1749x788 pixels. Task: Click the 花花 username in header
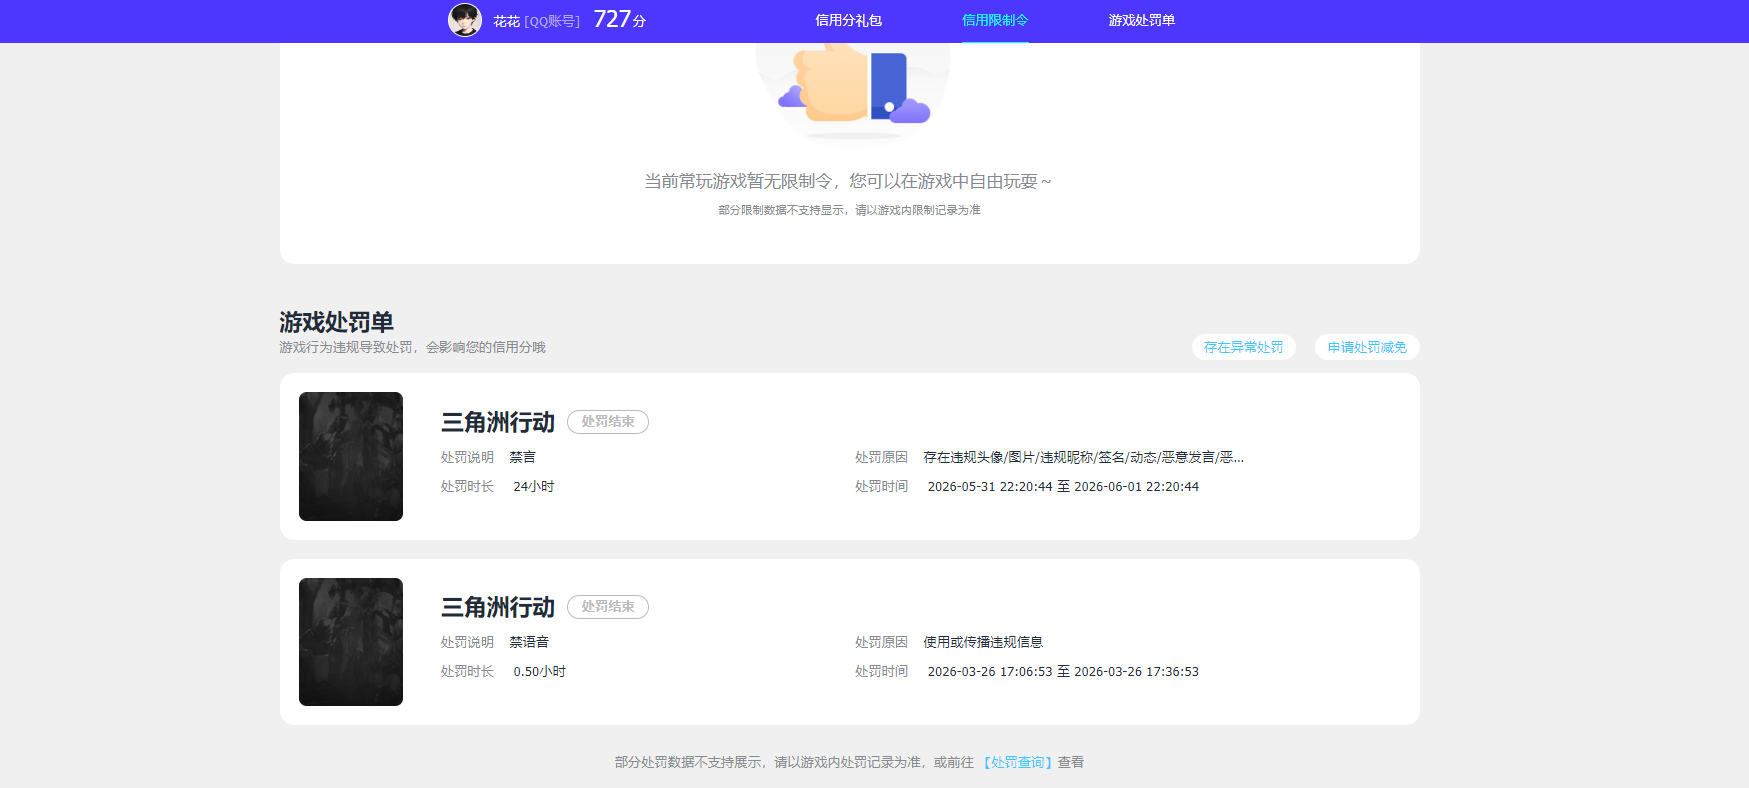tap(506, 21)
